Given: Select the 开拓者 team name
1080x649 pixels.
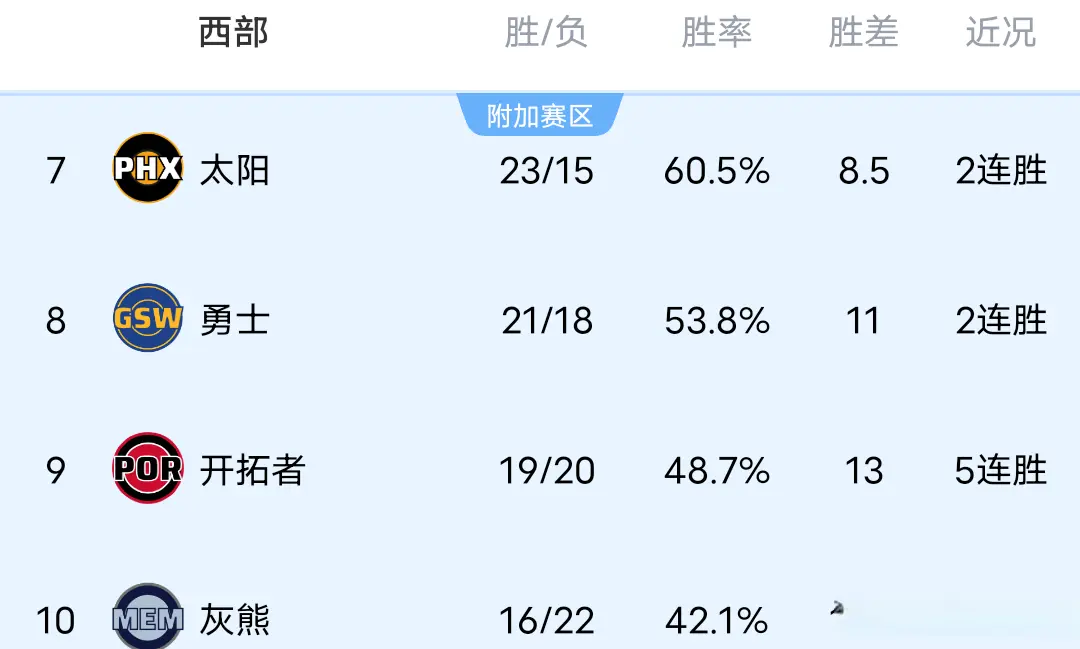Looking at the screenshot, I should [253, 470].
